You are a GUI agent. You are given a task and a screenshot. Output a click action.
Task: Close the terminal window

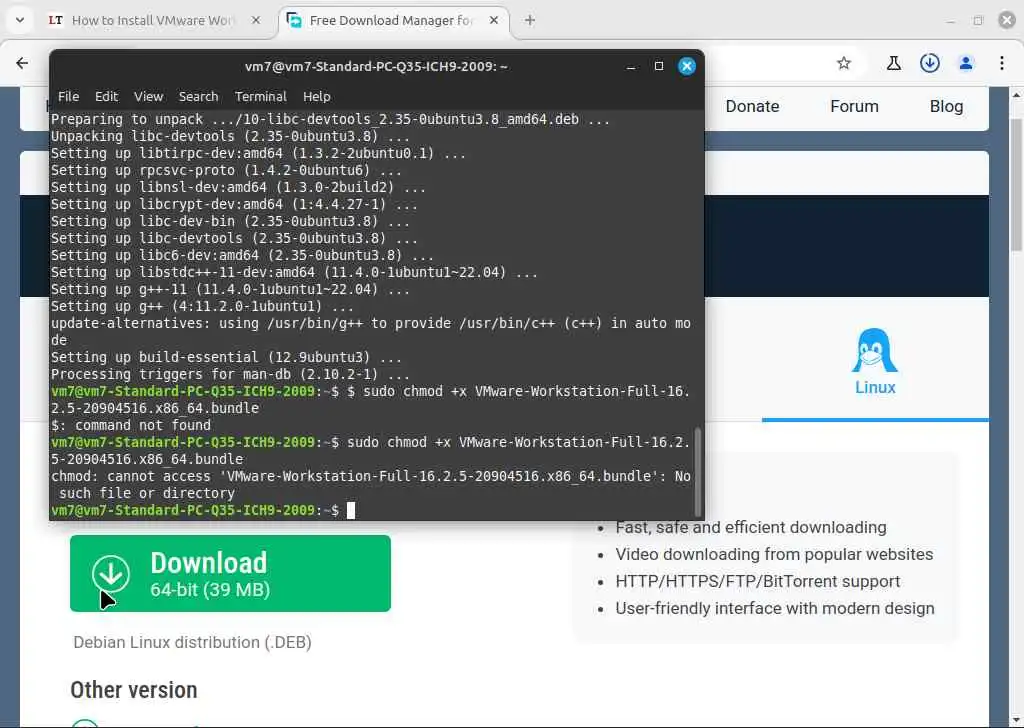[686, 66]
